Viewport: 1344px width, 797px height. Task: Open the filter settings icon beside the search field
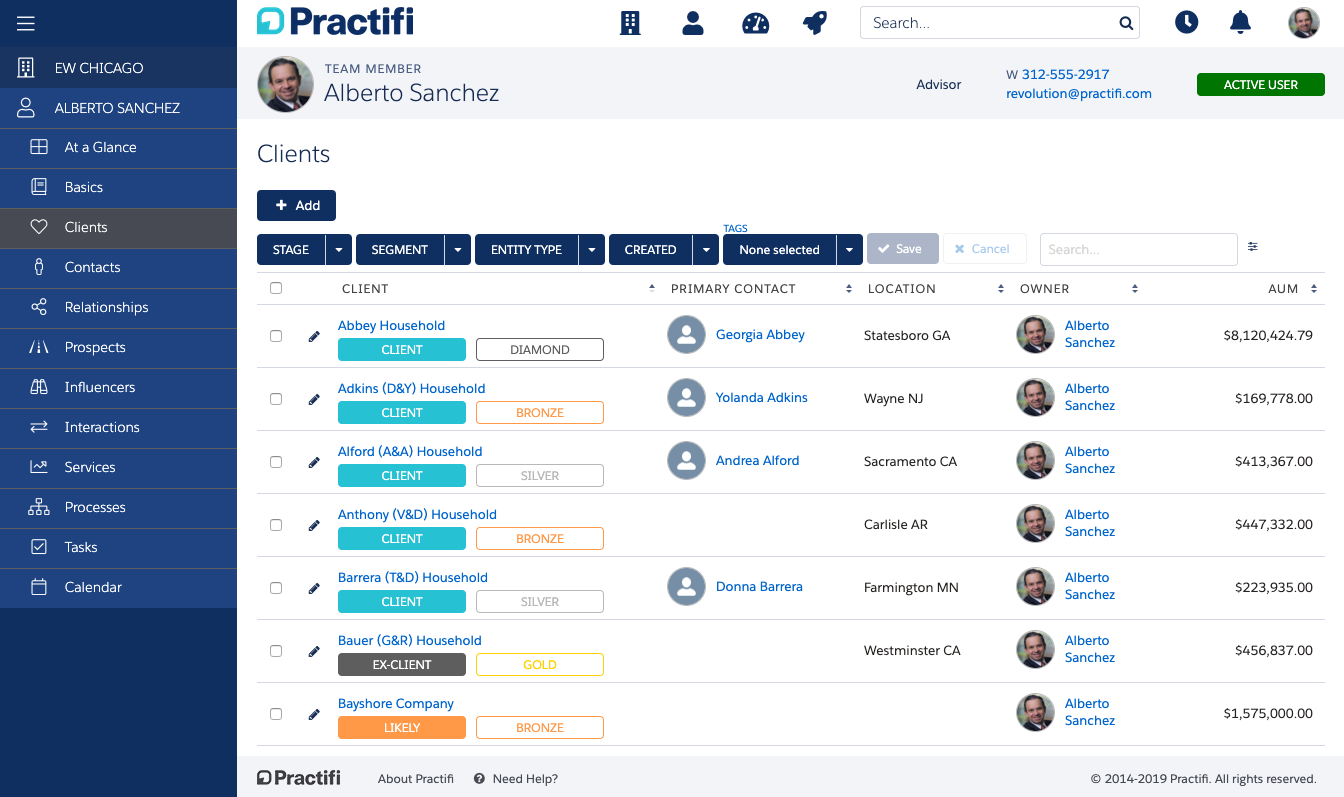1252,246
